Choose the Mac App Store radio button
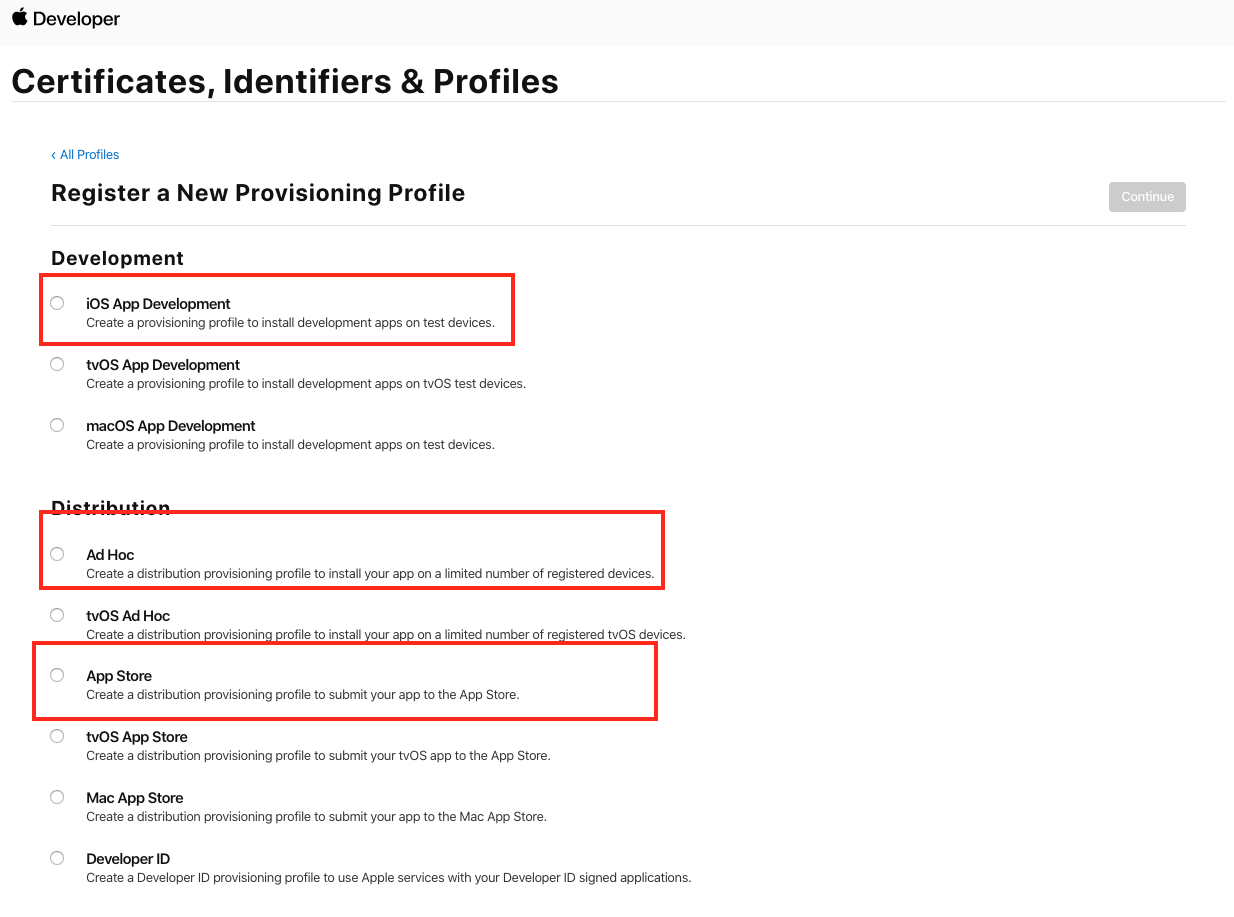The width and height of the screenshot is (1234, 917). click(x=57, y=797)
